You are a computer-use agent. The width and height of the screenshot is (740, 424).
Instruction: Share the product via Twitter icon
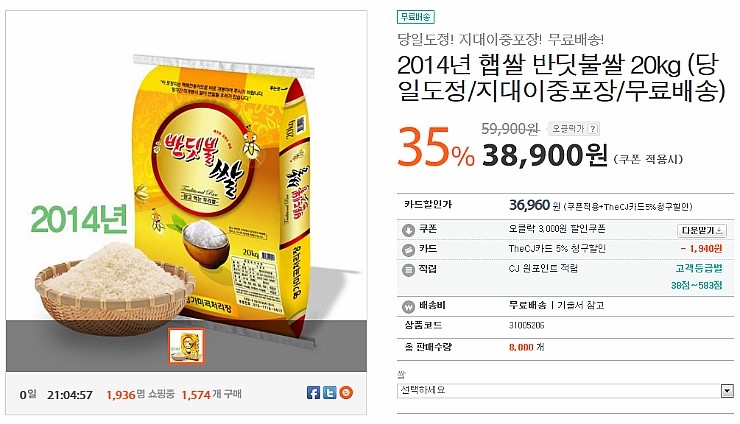[x=330, y=392]
